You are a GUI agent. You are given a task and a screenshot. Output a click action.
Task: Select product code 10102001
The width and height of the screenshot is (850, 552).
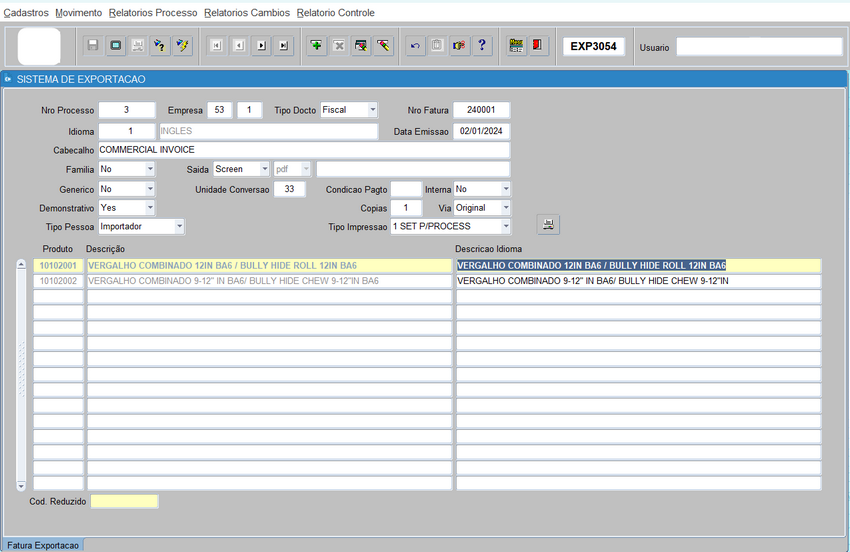click(x=59, y=266)
